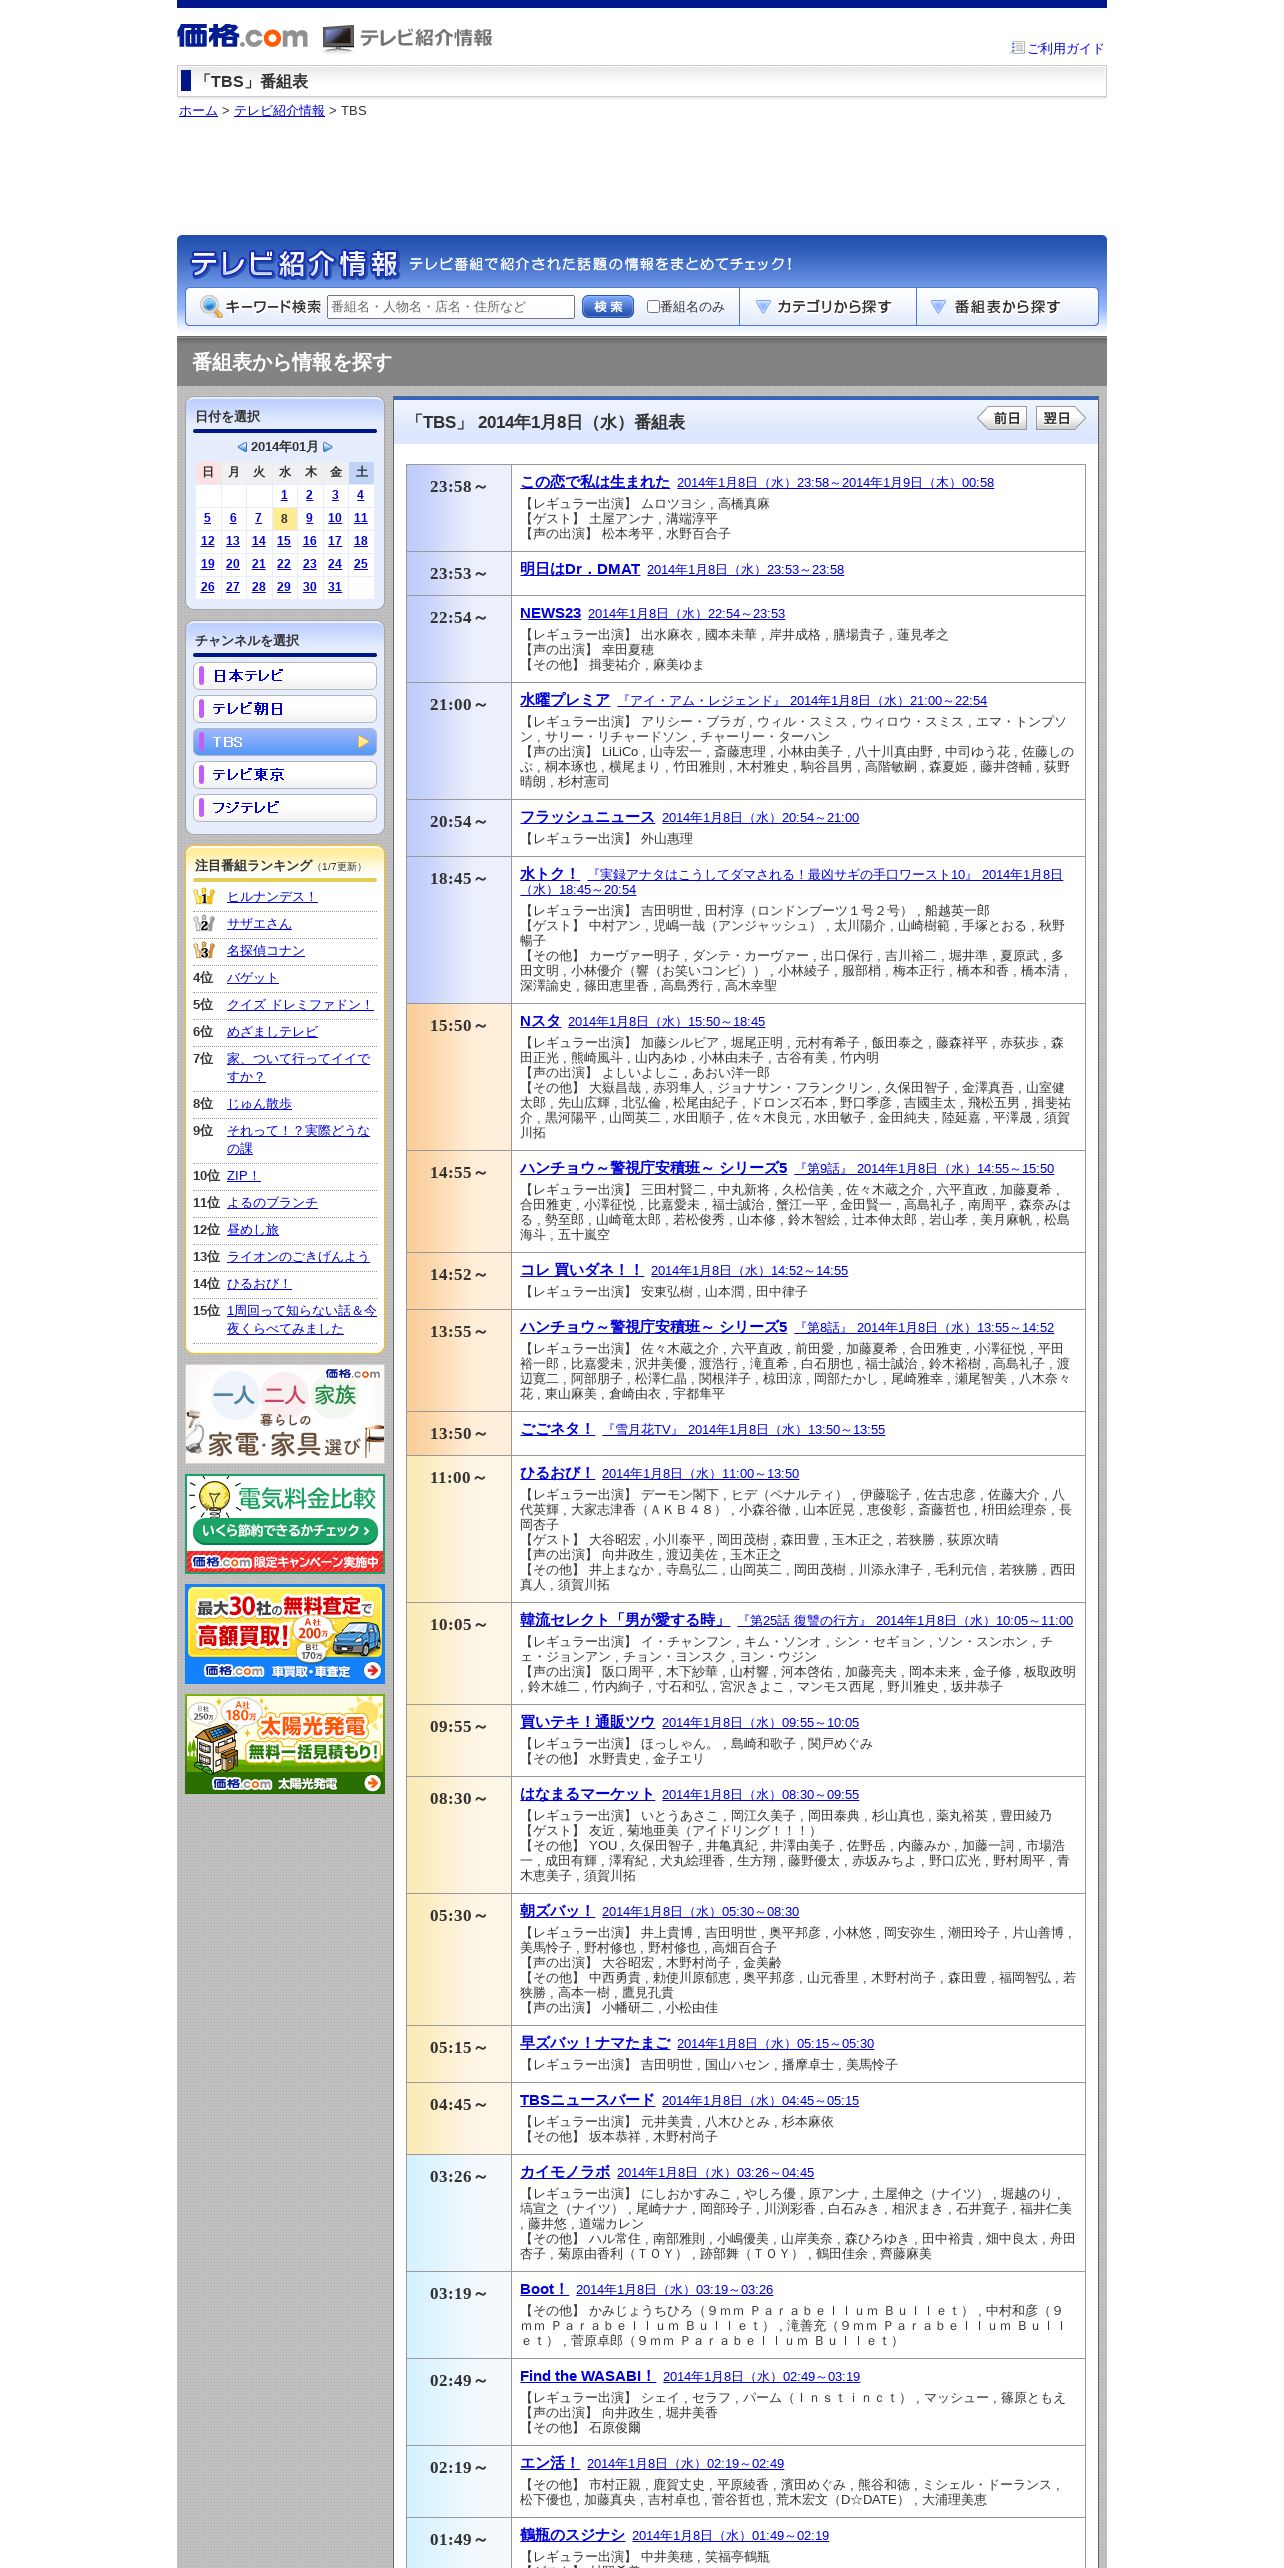Open ranking entry よるのブランチ
Image resolution: width=1284 pixels, height=2568 pixels.
coord(272,1203)
